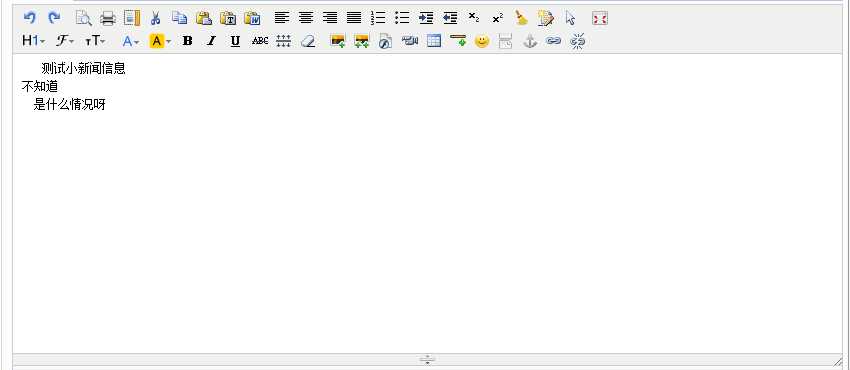Toggle strikethrough formatting
850x370 pixels.
(260, 41)
